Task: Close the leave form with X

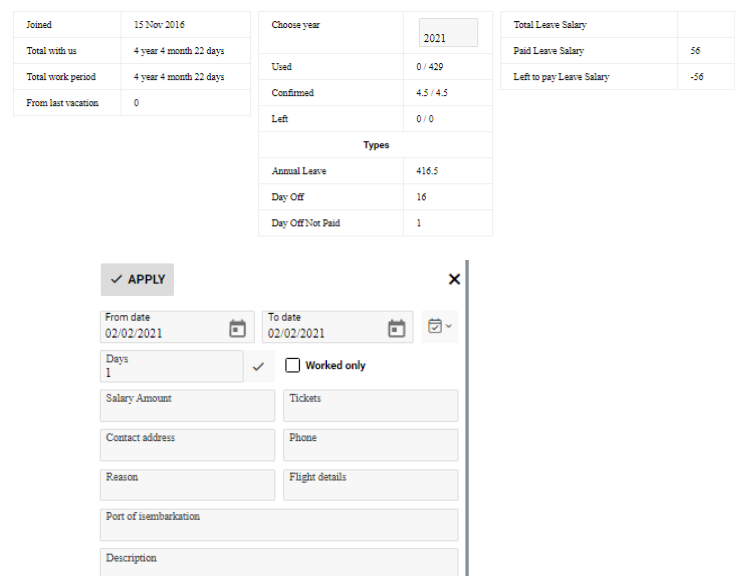Action: pos(454,279)
